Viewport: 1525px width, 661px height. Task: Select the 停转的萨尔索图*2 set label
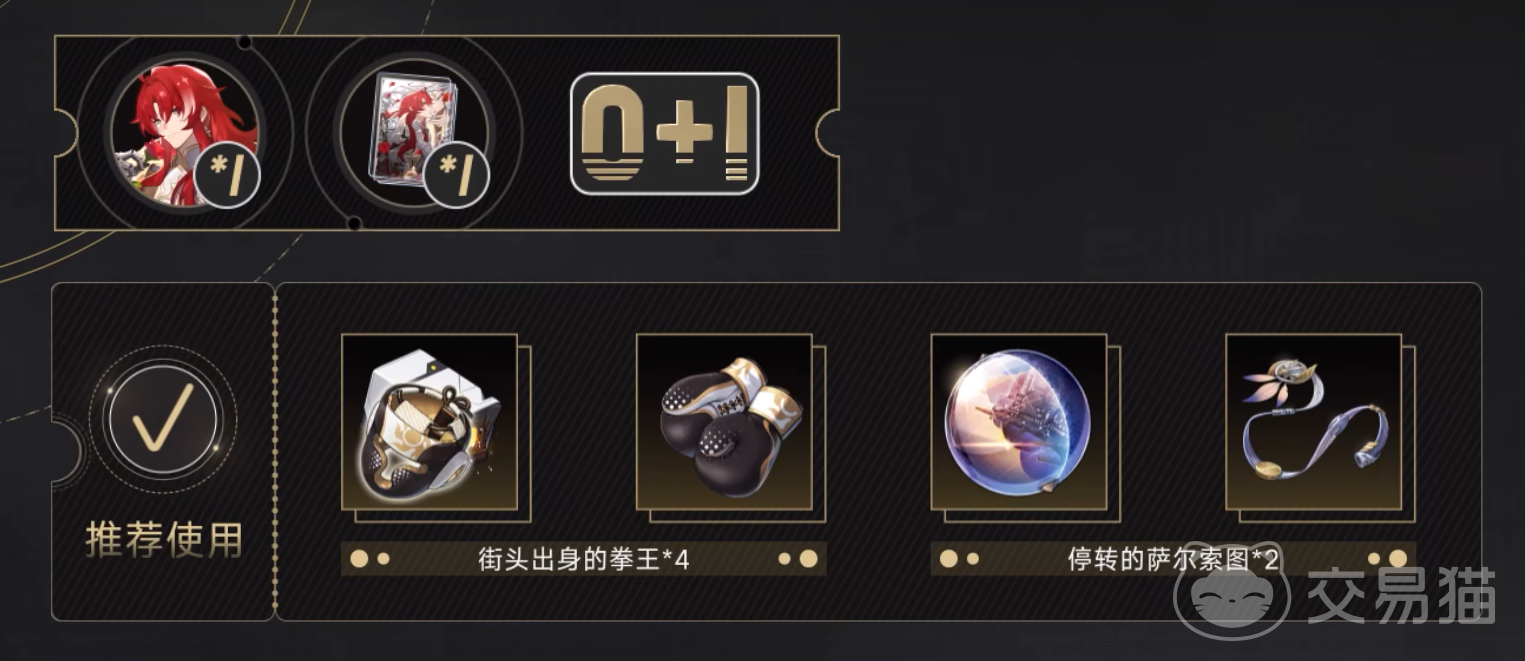pyautogui.click(x=1173, y=559)
